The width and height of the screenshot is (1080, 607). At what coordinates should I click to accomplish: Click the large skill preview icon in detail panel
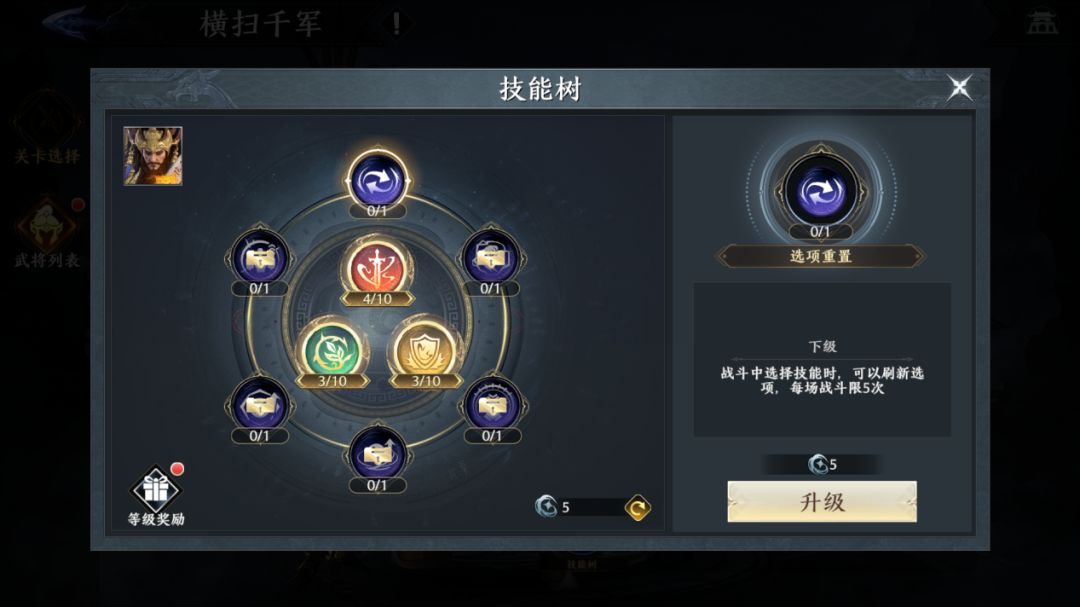[820, 190]
